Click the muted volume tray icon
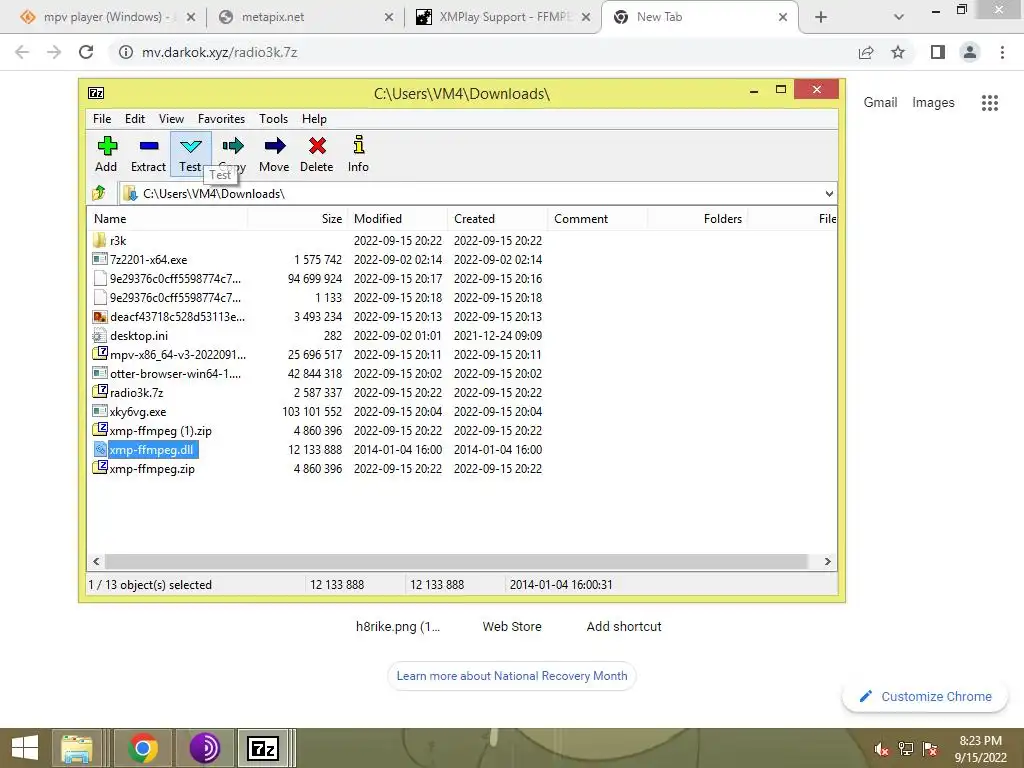1024x768 pixels. point(882,749)
